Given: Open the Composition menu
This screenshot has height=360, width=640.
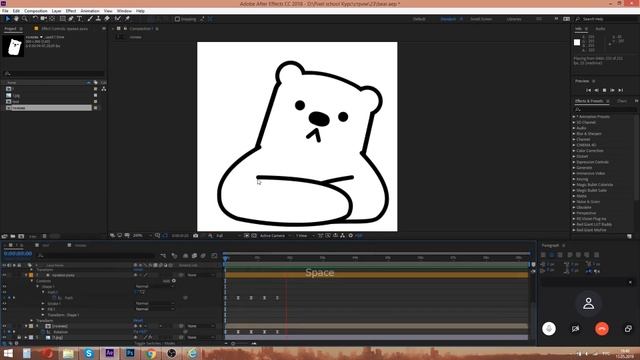Looking at the screenshot, I should [36, 11].
